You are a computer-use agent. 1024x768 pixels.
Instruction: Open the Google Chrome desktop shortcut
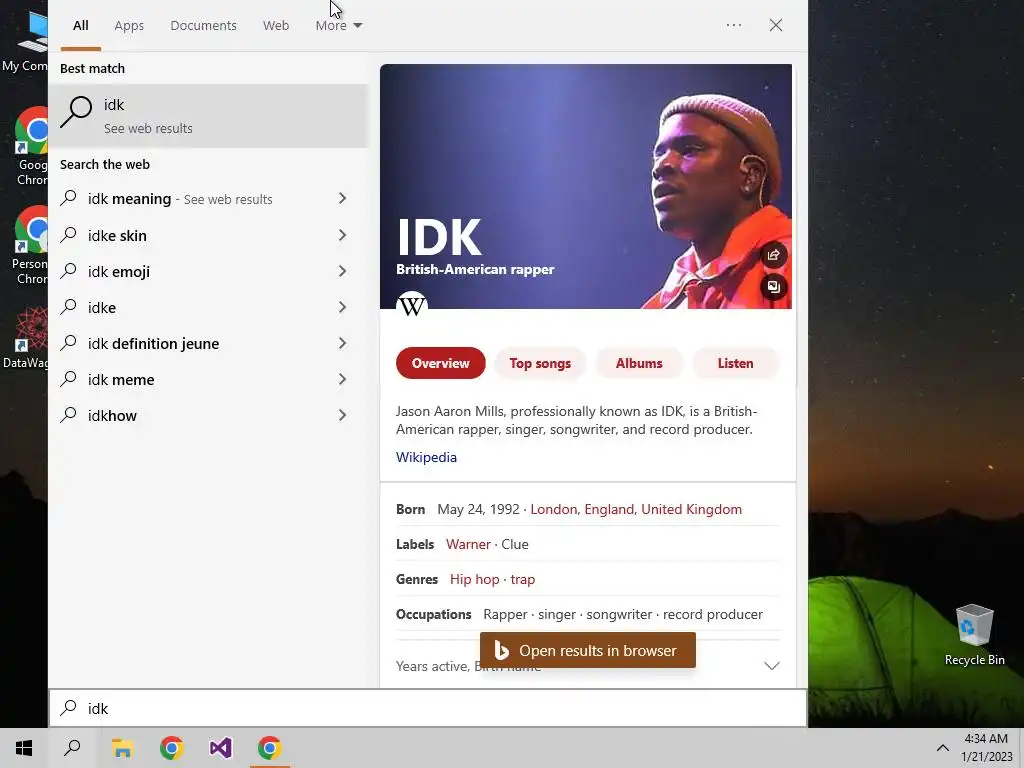(31, 147)
